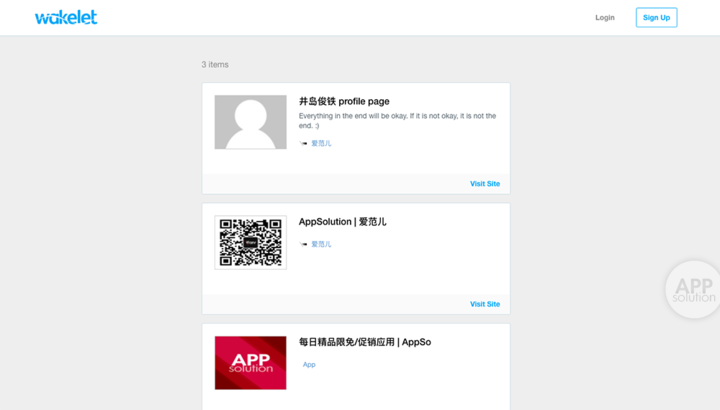Click the 爱范儿 source link in AppSolution card

click(321, 244)
